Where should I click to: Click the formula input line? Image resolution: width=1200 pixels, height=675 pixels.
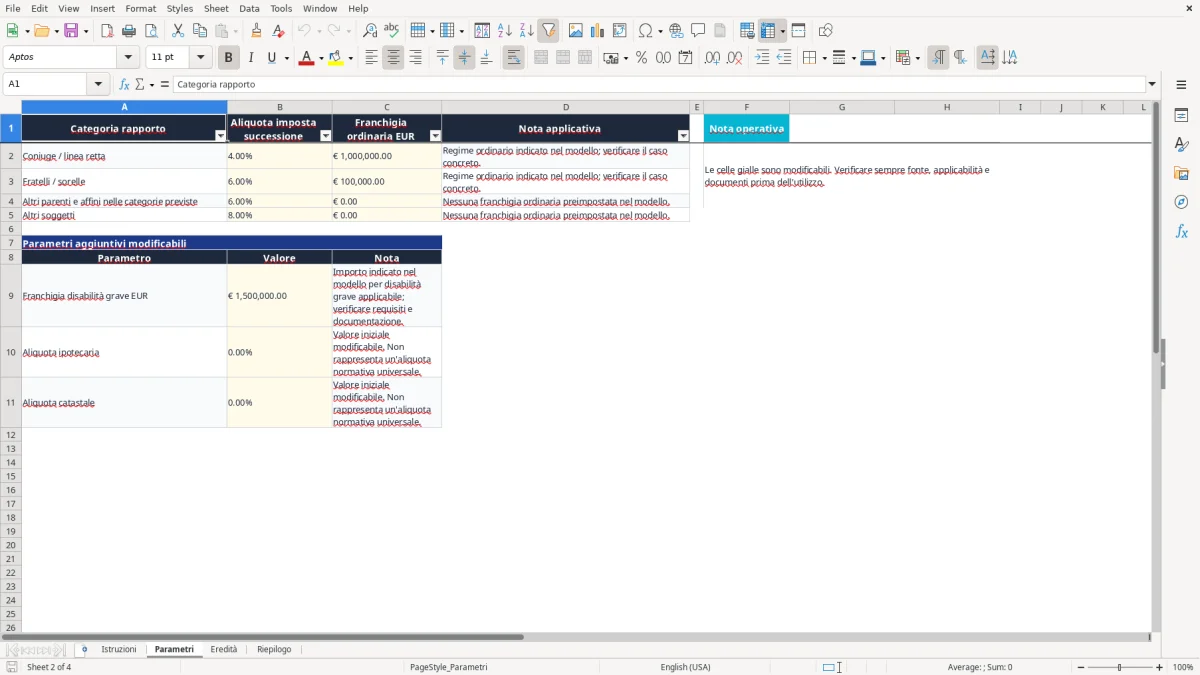tap(660, 85)
